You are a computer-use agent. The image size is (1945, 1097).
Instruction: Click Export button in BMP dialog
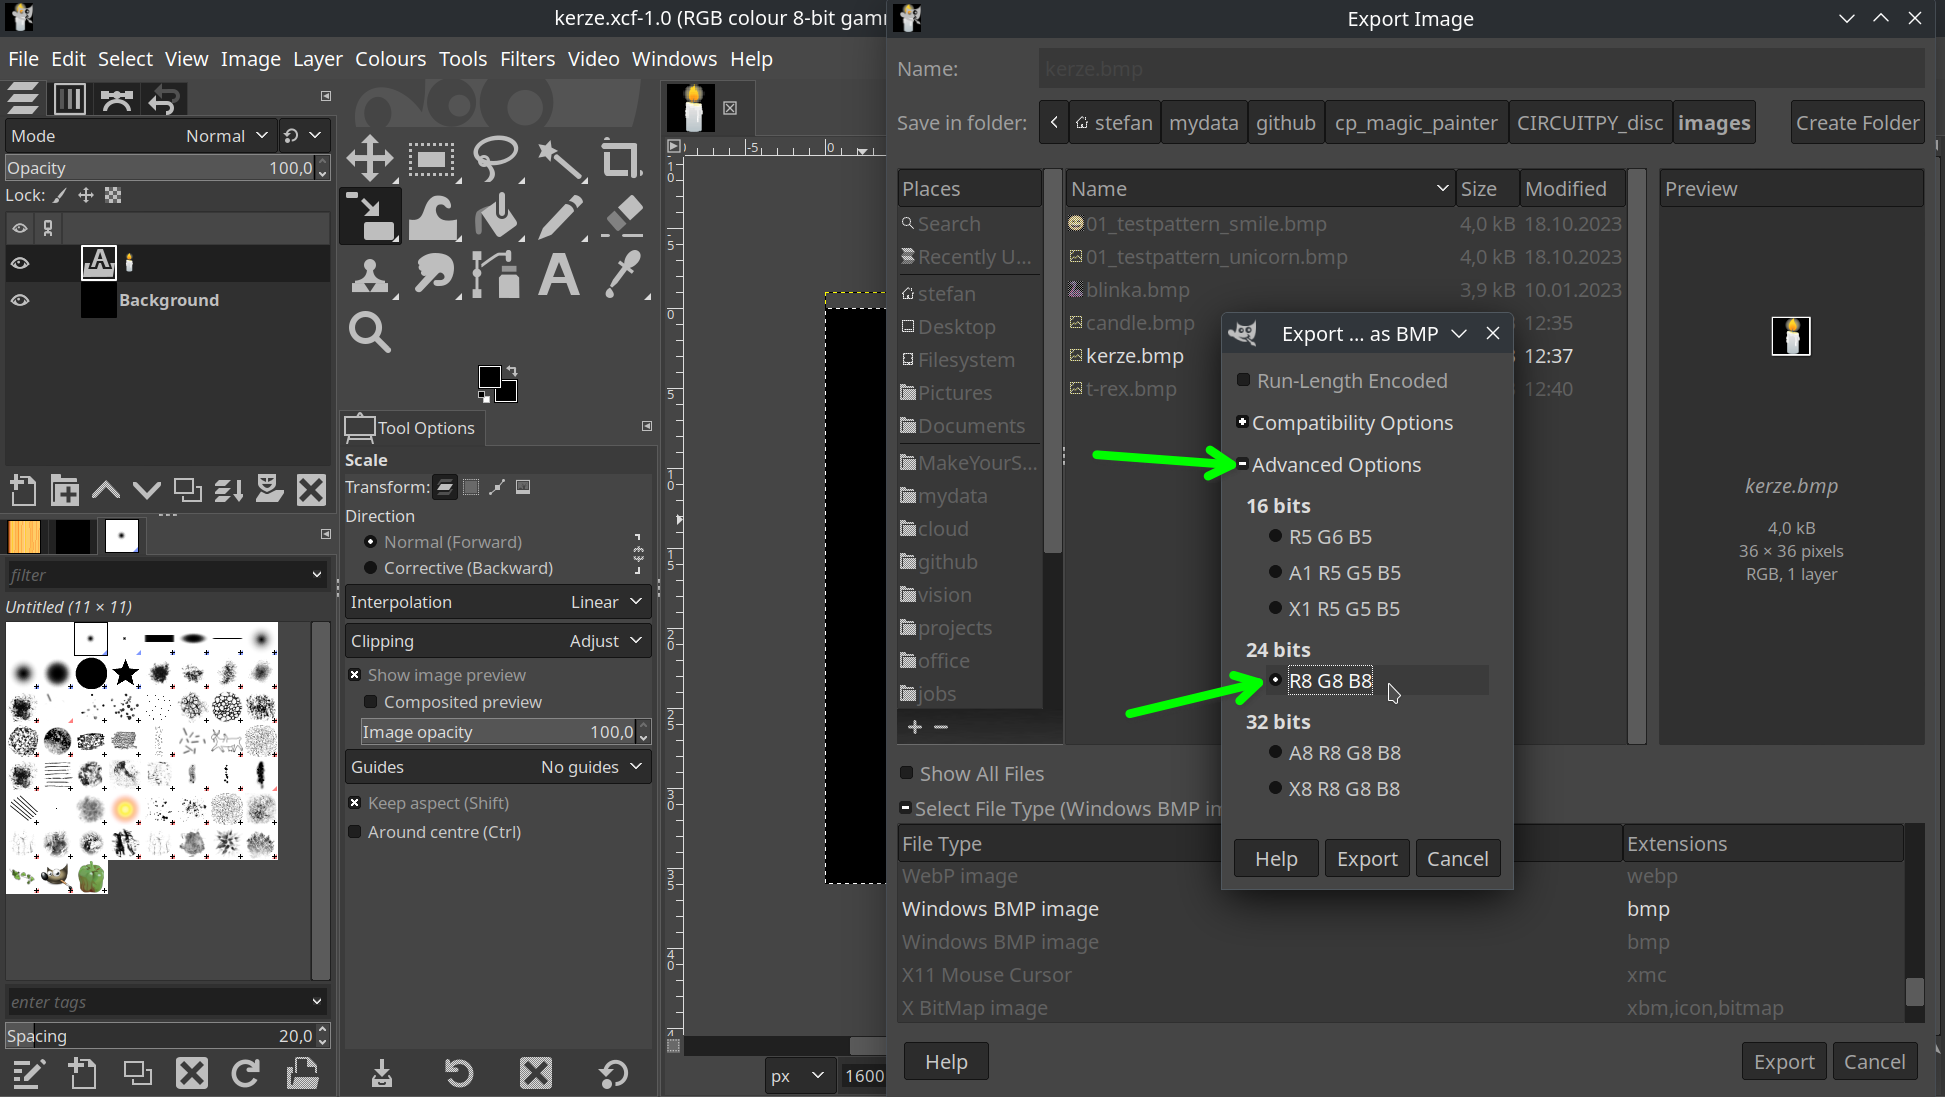[1365, 858]
